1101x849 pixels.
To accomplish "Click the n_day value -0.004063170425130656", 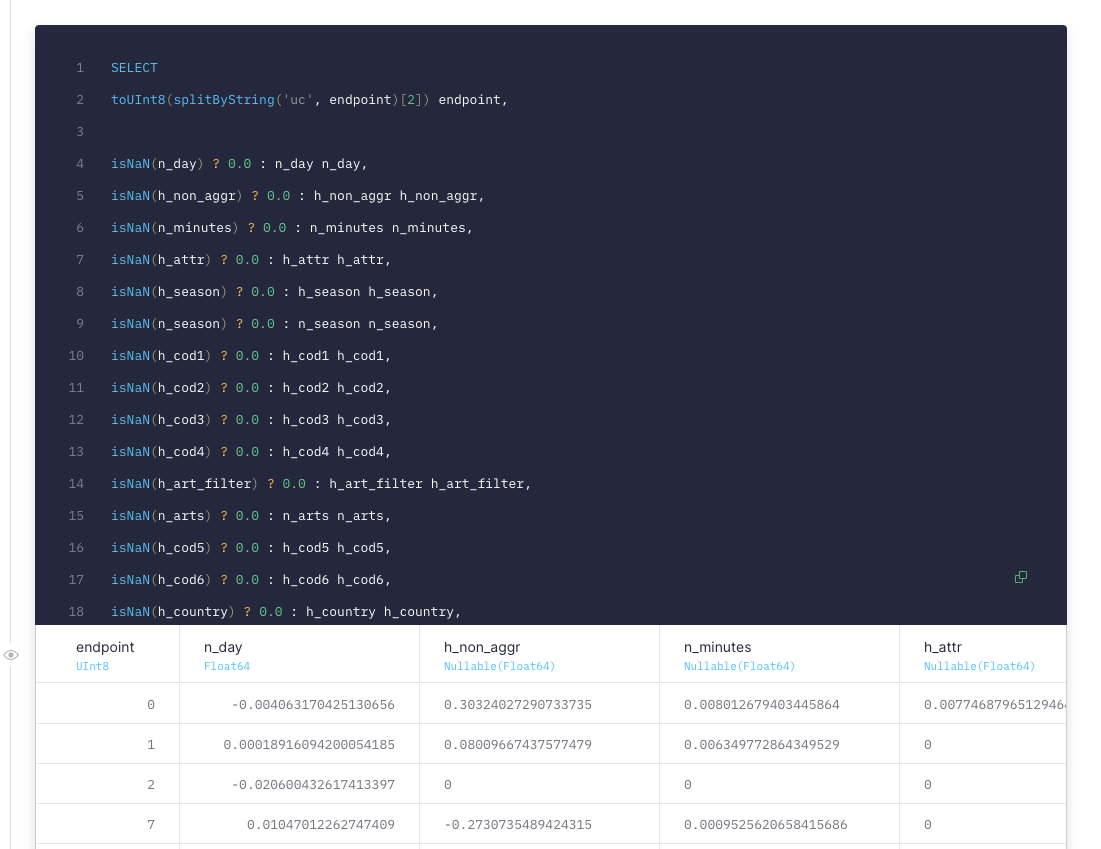I will tap(313, 705).
